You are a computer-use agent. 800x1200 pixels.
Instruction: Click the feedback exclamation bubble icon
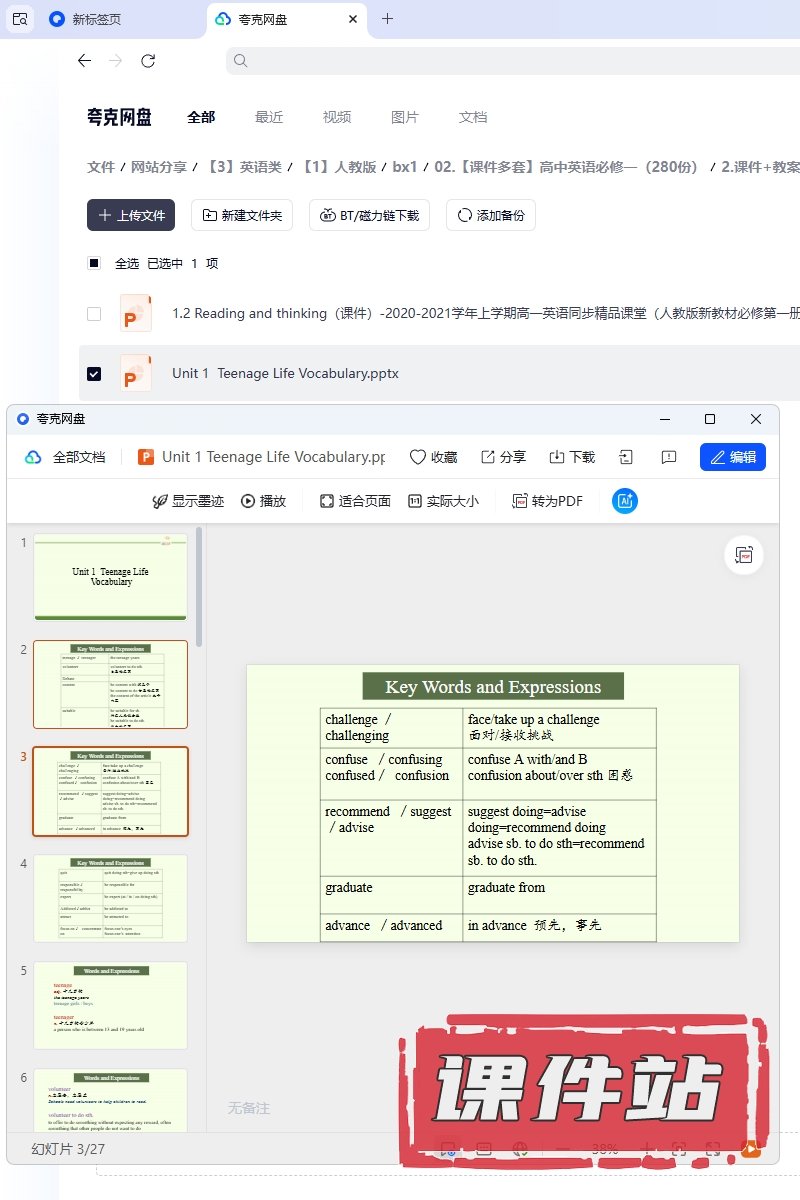pos(669,457)
